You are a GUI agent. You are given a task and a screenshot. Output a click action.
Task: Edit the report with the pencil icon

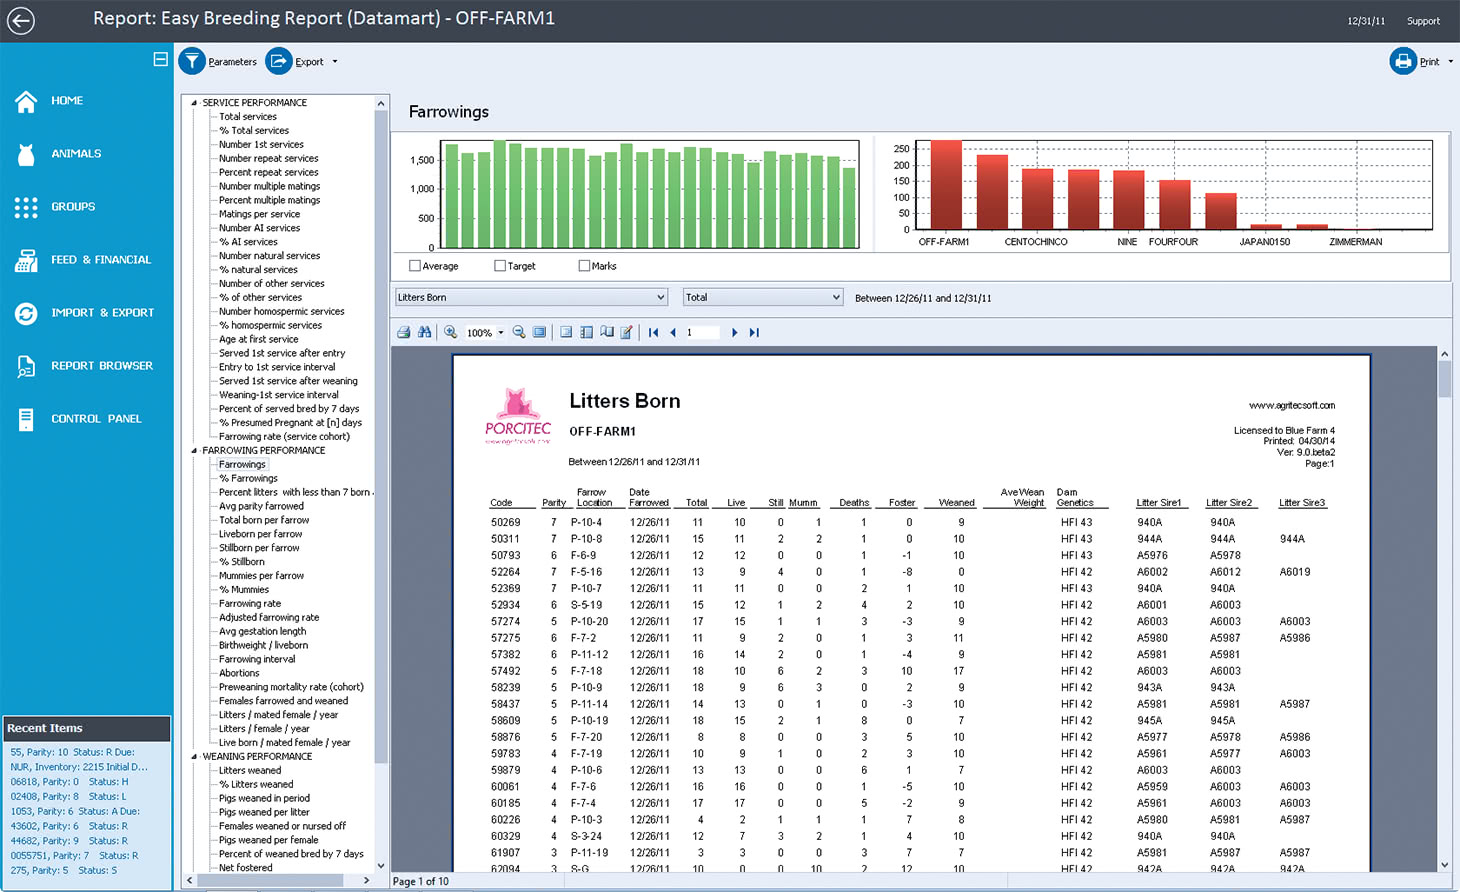pyautogui.click(x=626, y=331)
